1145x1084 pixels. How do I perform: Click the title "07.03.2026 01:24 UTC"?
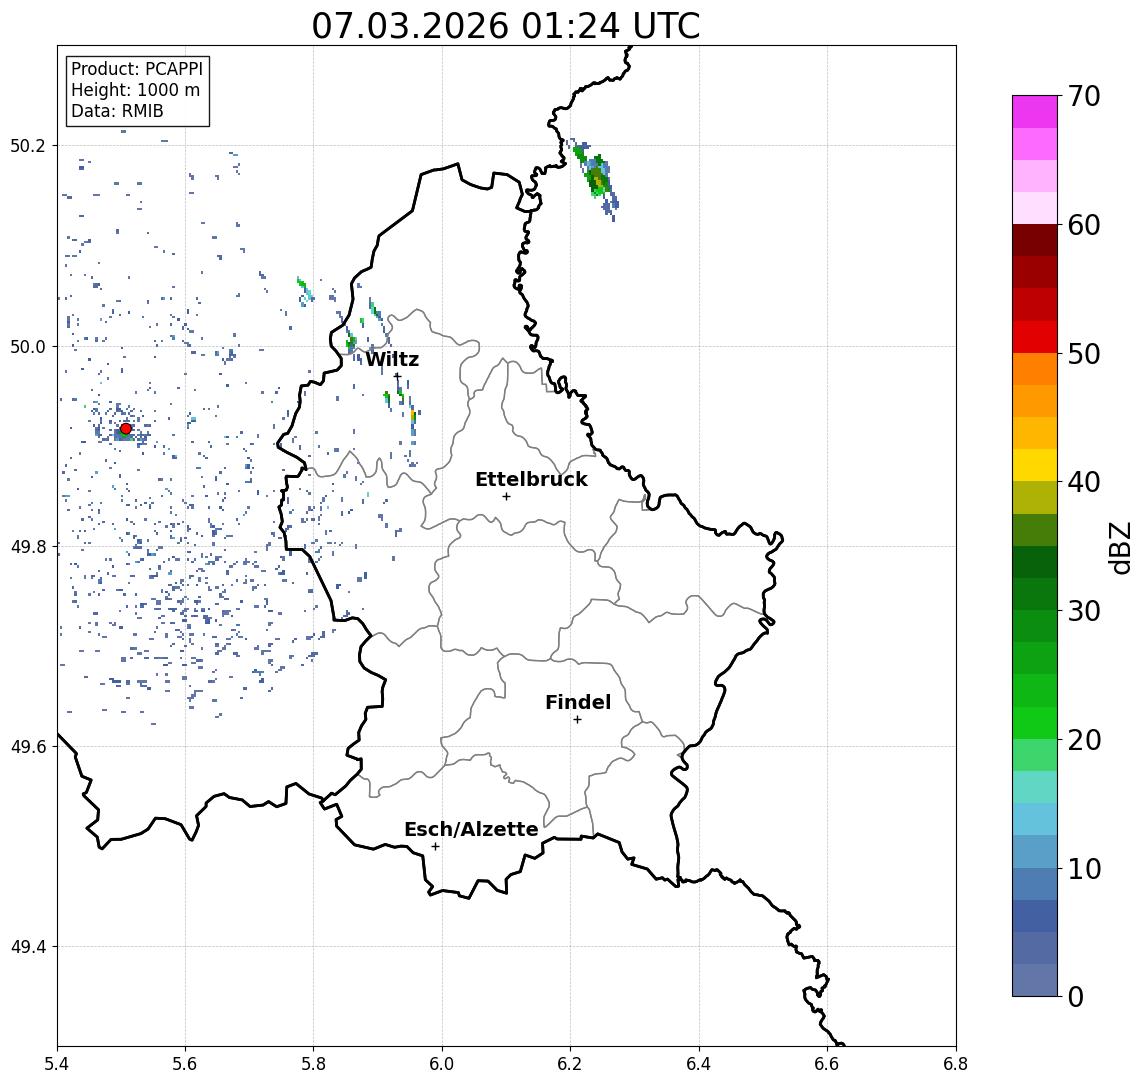[x=505, y=26]
